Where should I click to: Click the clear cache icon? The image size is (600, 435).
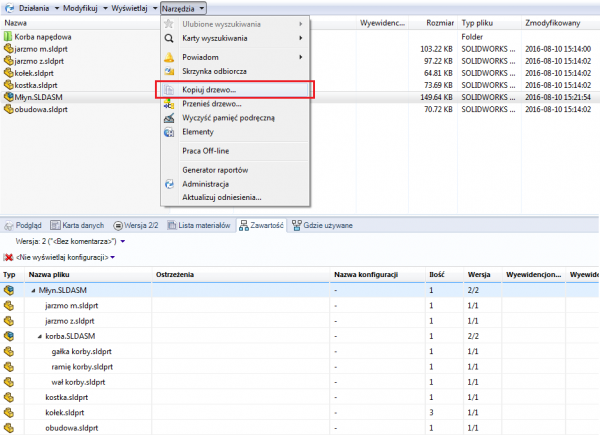coord(169,118)
